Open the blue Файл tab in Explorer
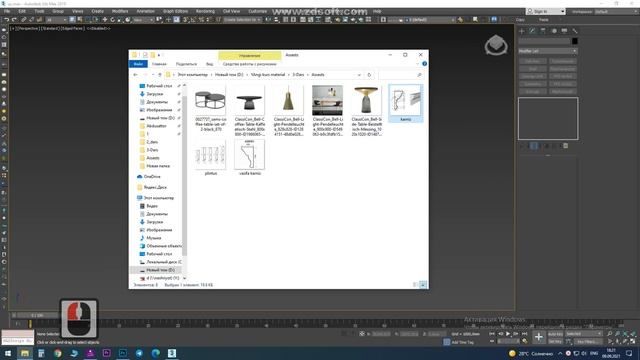 tap(138, 64)
